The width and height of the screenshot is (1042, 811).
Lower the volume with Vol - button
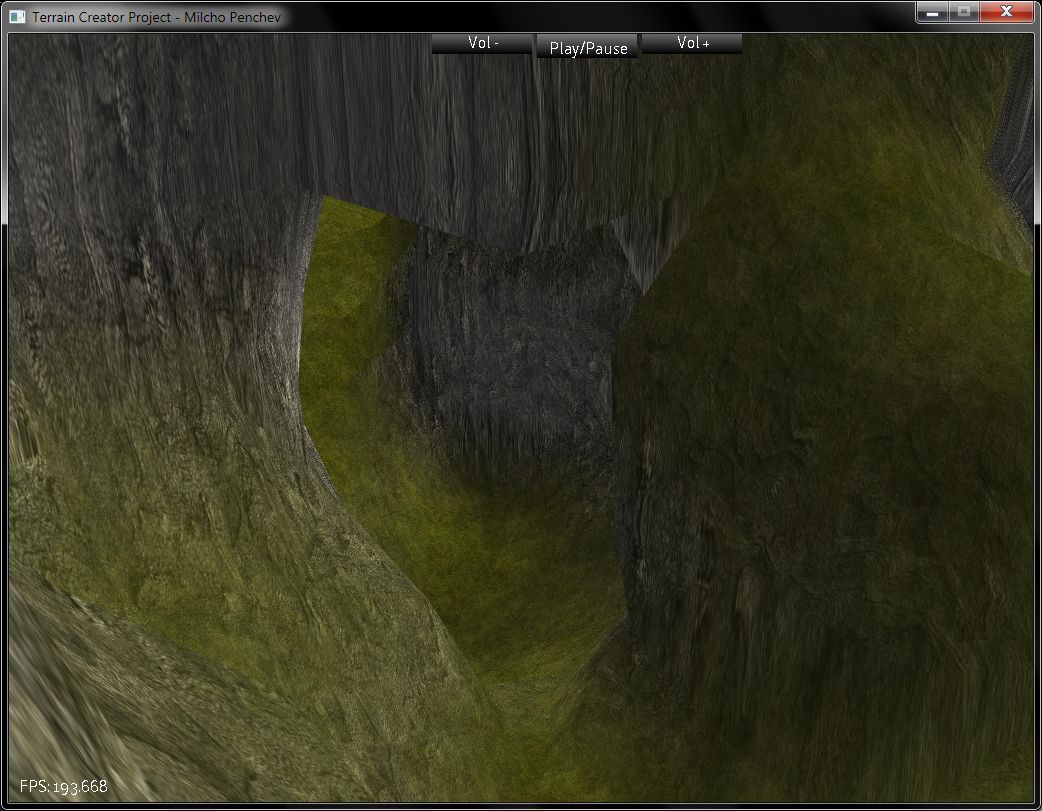482,43
